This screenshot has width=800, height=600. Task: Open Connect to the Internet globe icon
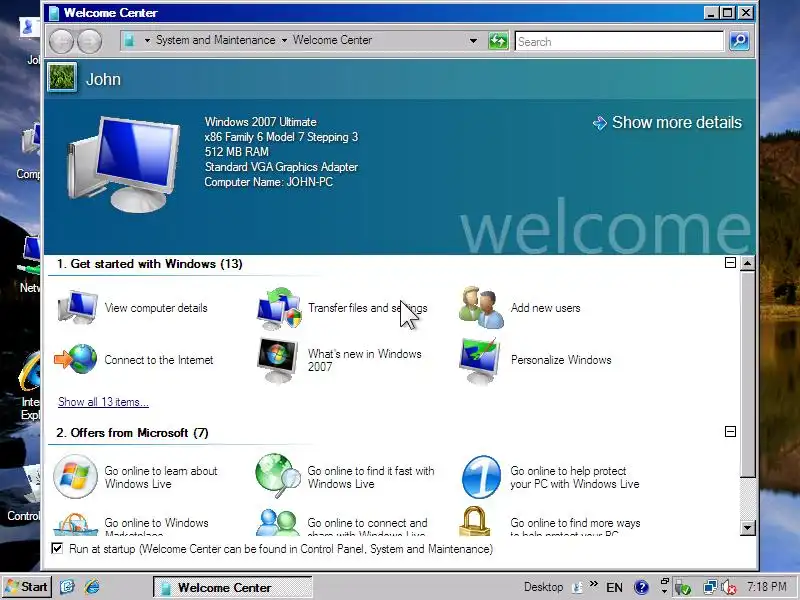(76, 359)
